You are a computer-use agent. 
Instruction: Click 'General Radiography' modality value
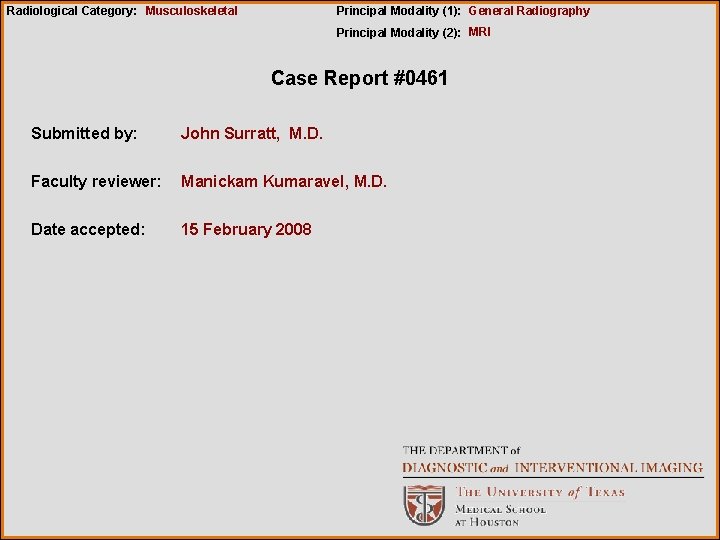(529, 11)
